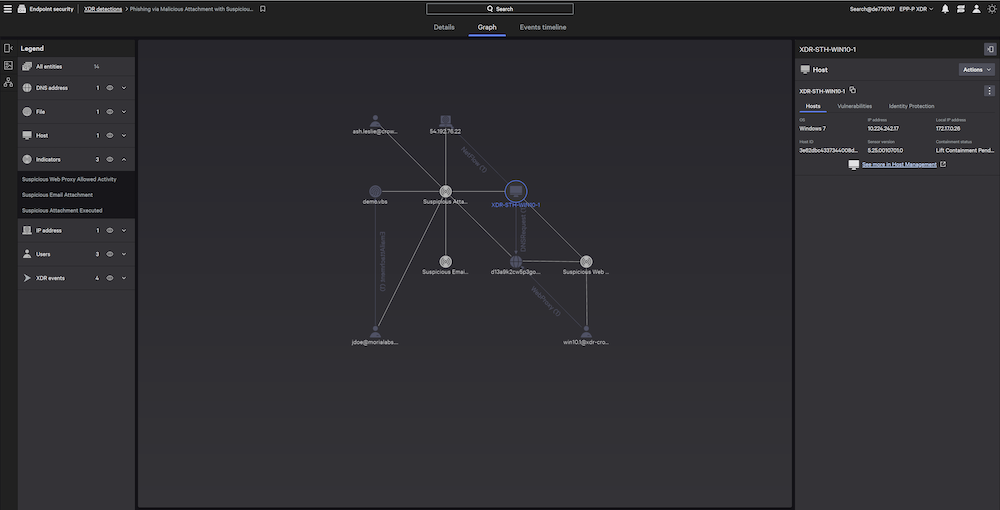This screenshot has width=1000, height=510.
Task: Expand the DNS address legend group
Action: click(124, 88)
